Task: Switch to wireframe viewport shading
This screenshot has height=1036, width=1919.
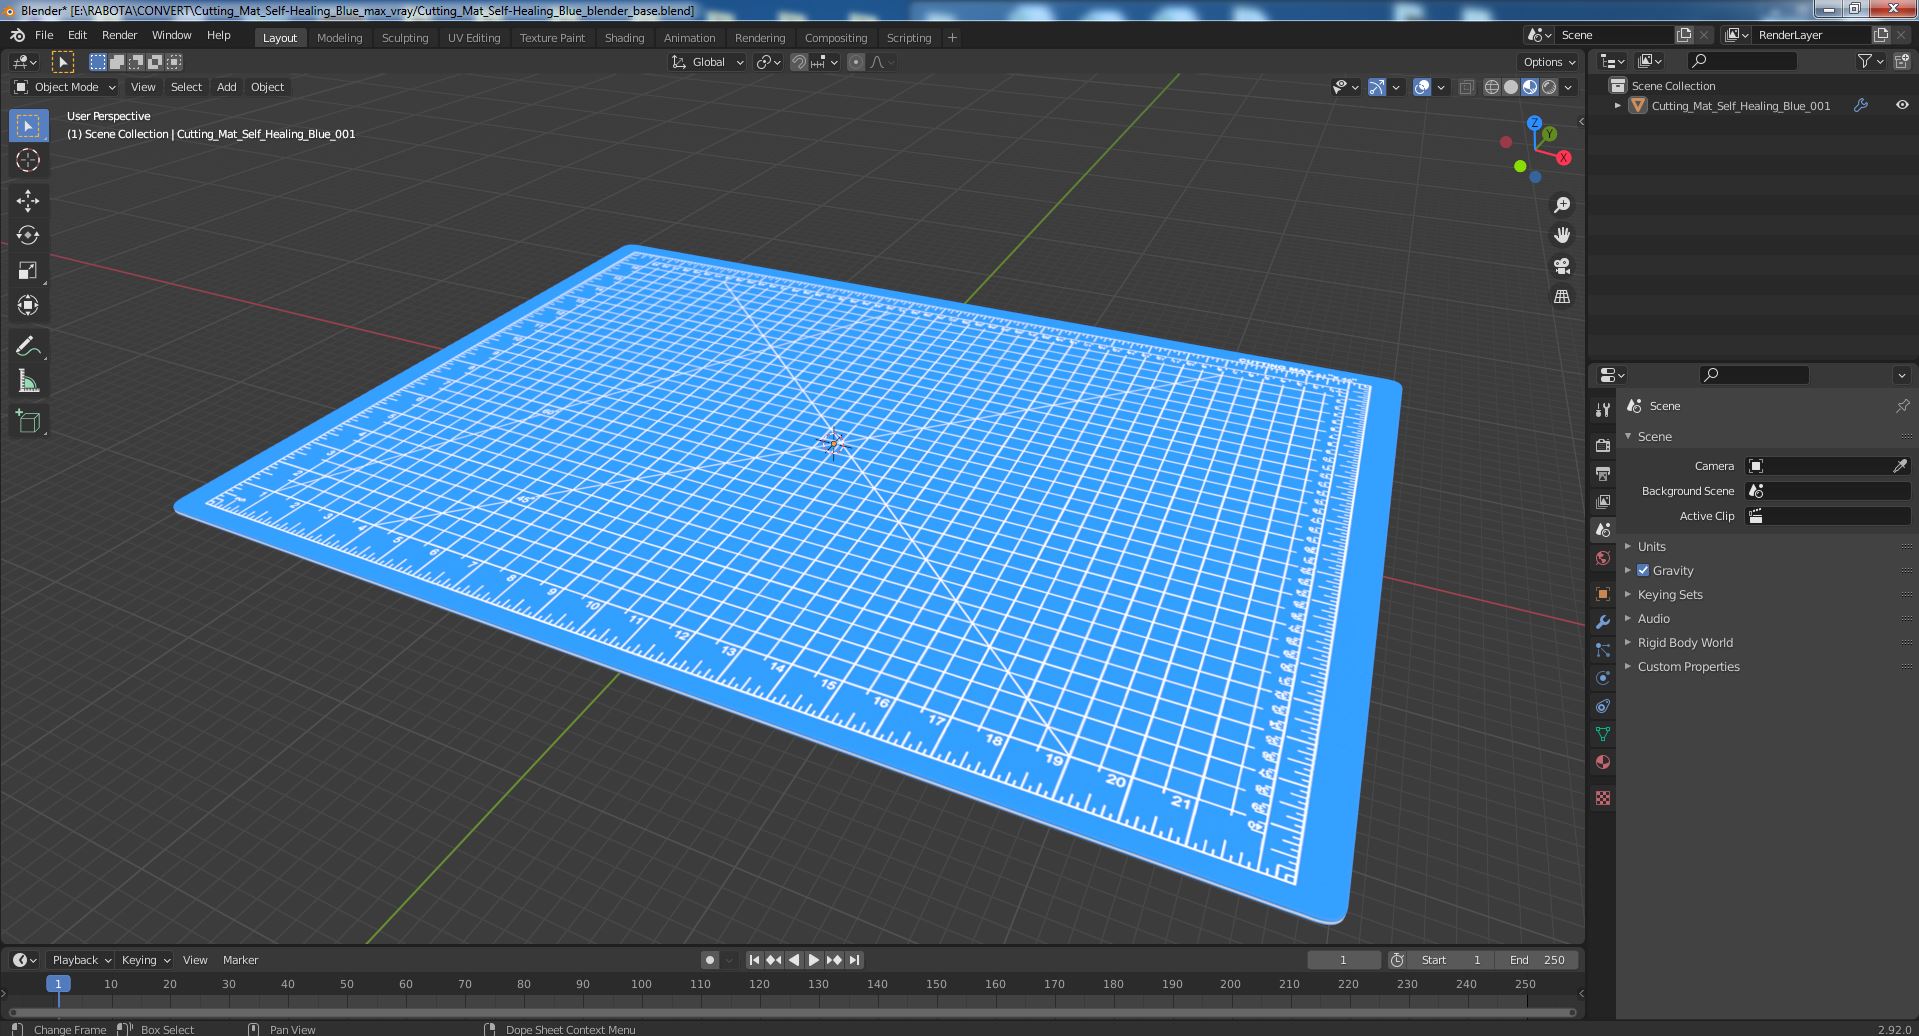Action: click(1492, 87)
